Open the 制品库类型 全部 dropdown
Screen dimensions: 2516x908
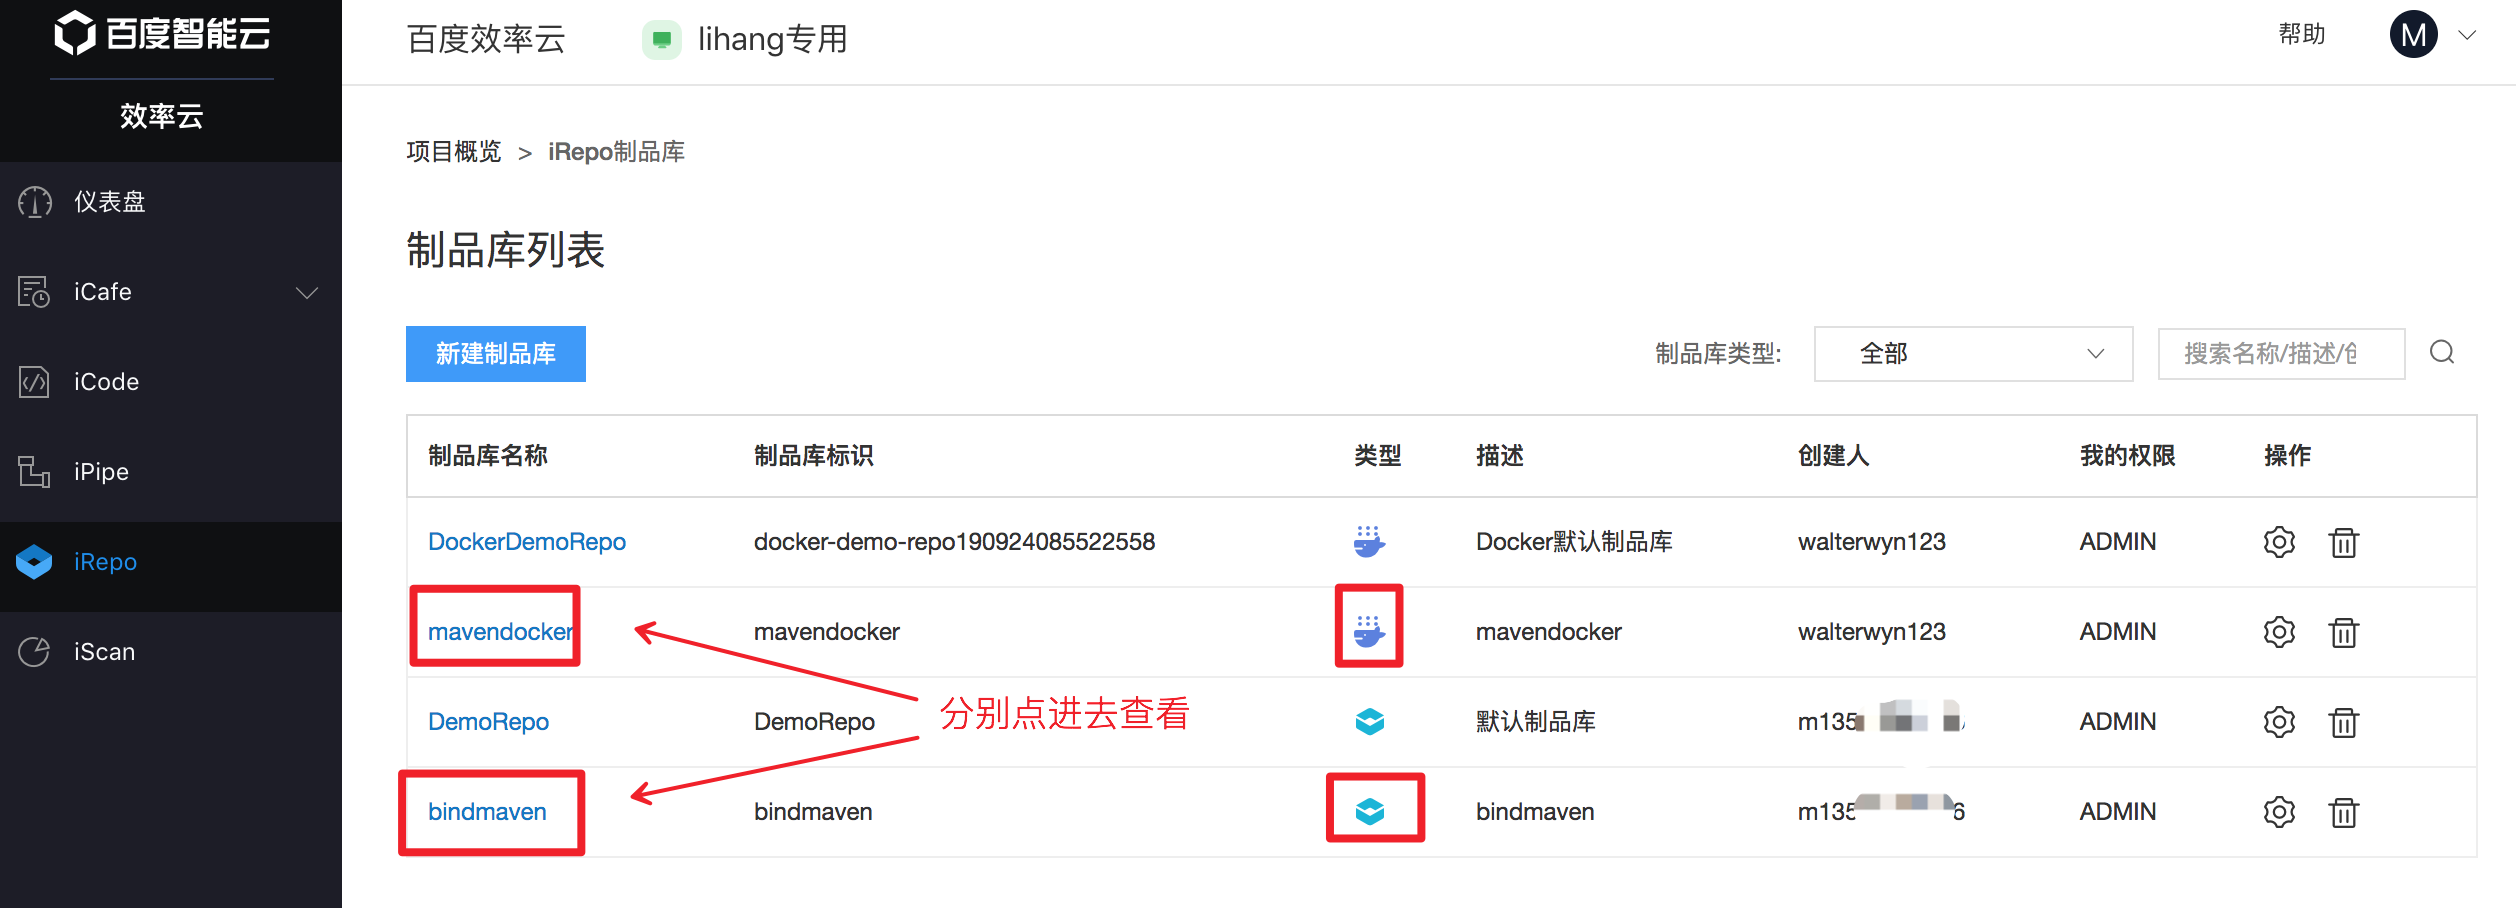point(1973,354)
